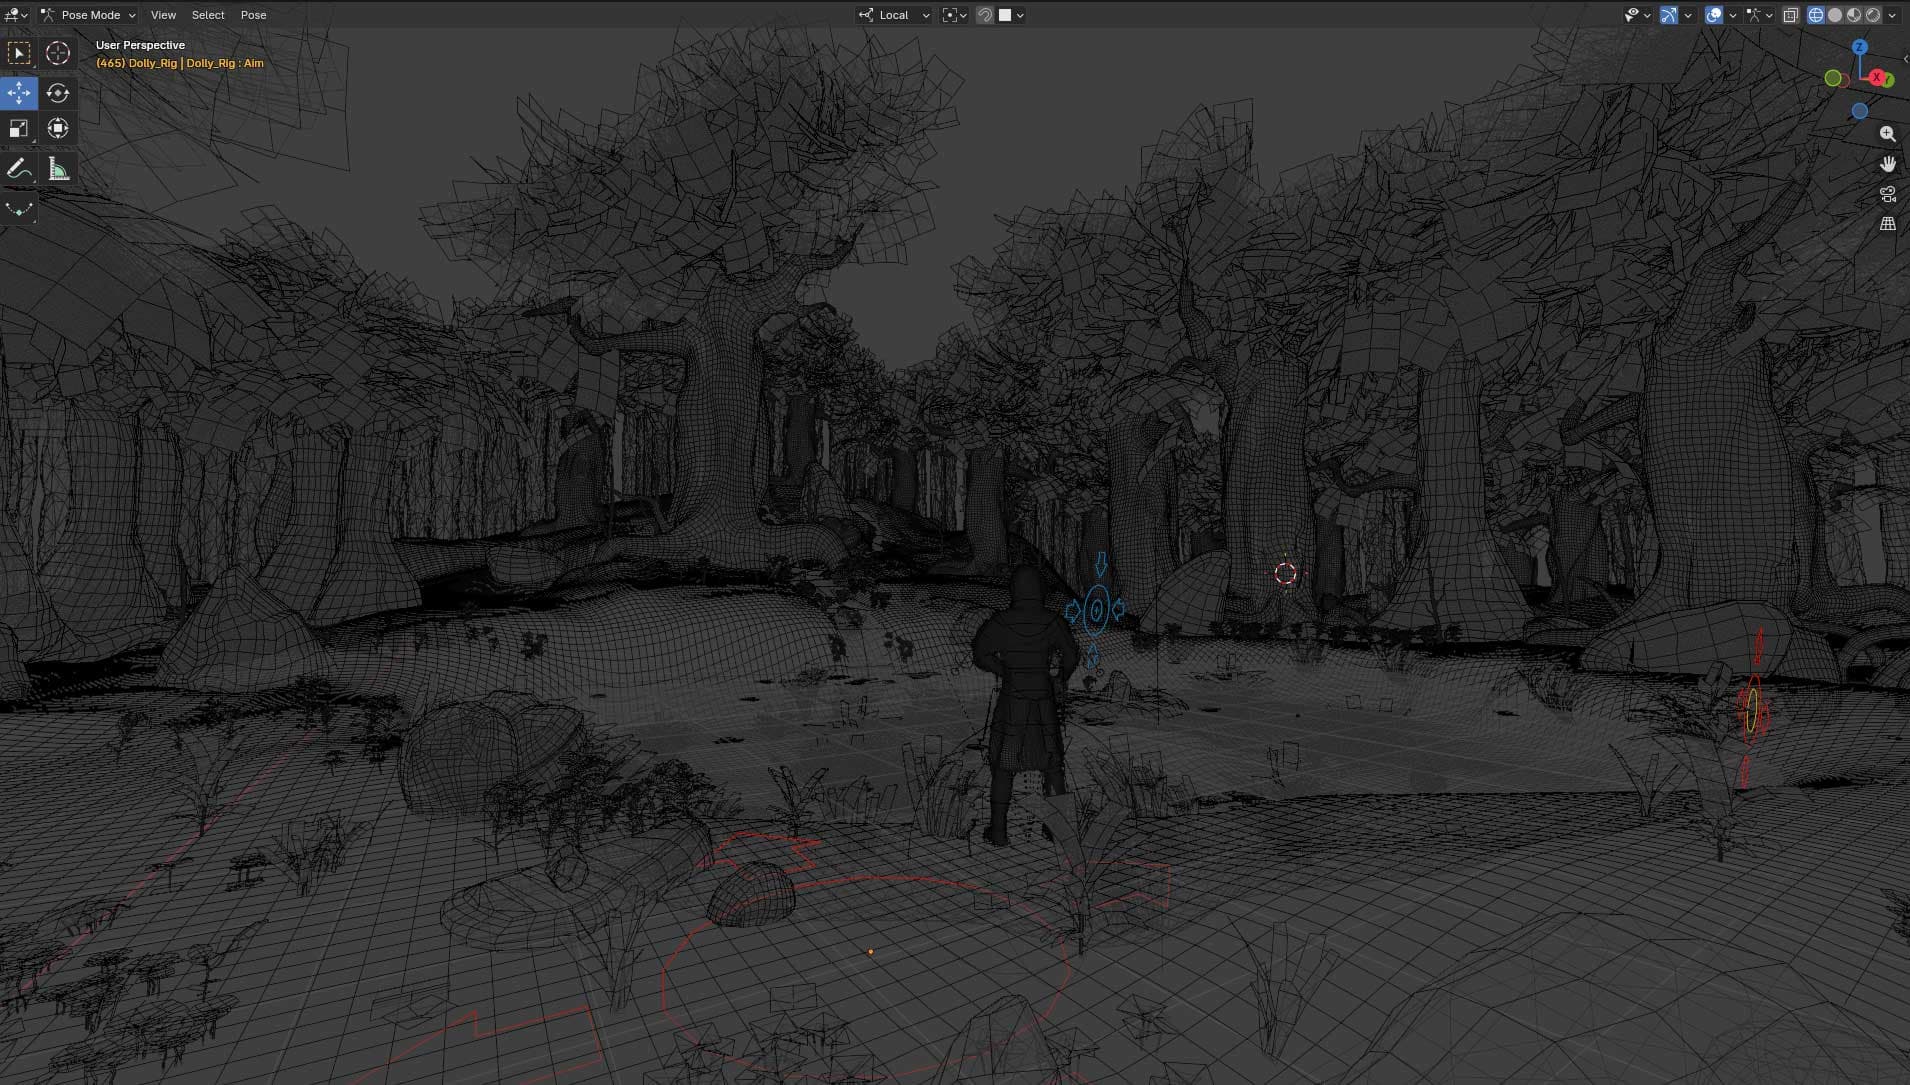Toggle orthographic view with the grid icon

pos(1889,224)
